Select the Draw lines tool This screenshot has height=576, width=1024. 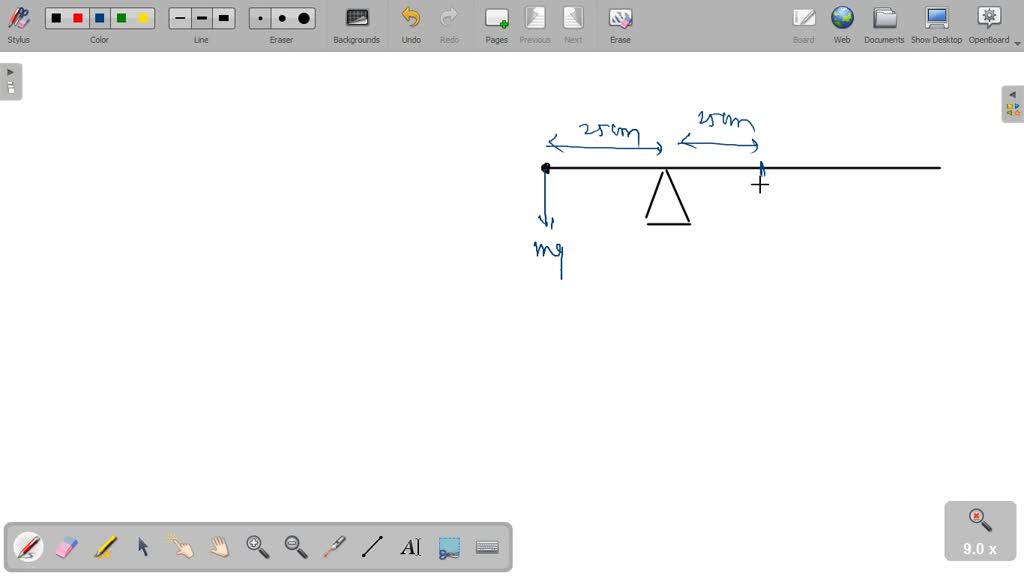(372, 546)
